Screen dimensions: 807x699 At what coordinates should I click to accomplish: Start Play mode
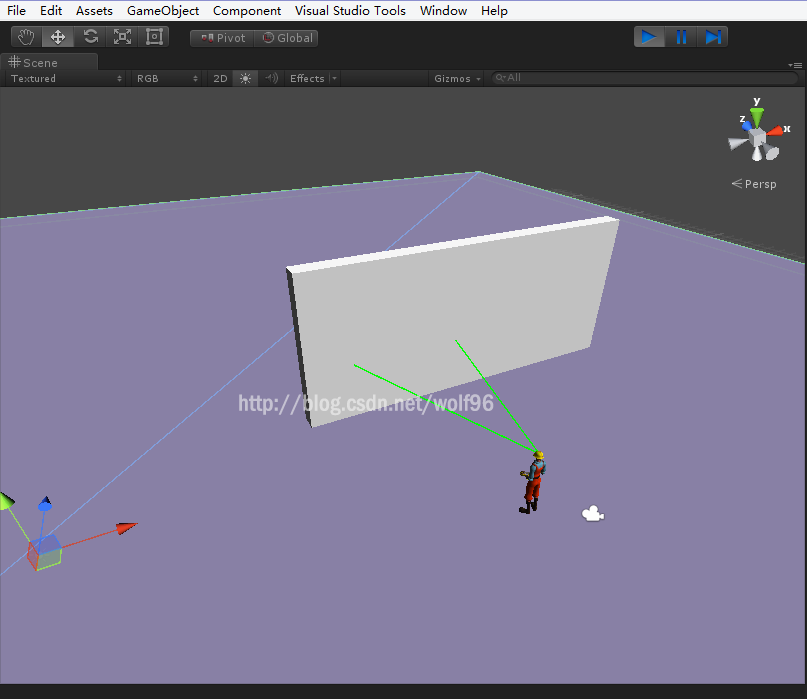click(649, 37)
